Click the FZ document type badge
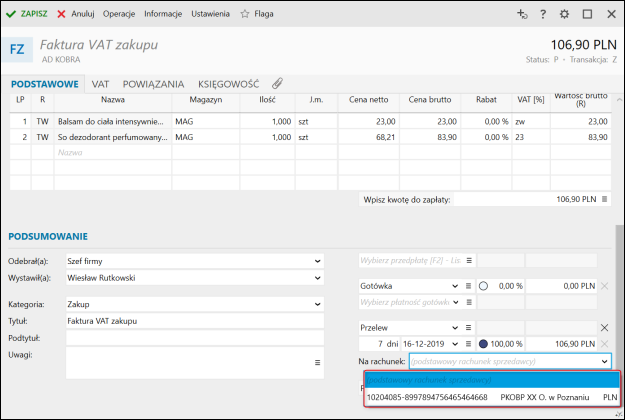Viewport: 625px width, 420px height. pyautogui.click(x=17, y=49)
